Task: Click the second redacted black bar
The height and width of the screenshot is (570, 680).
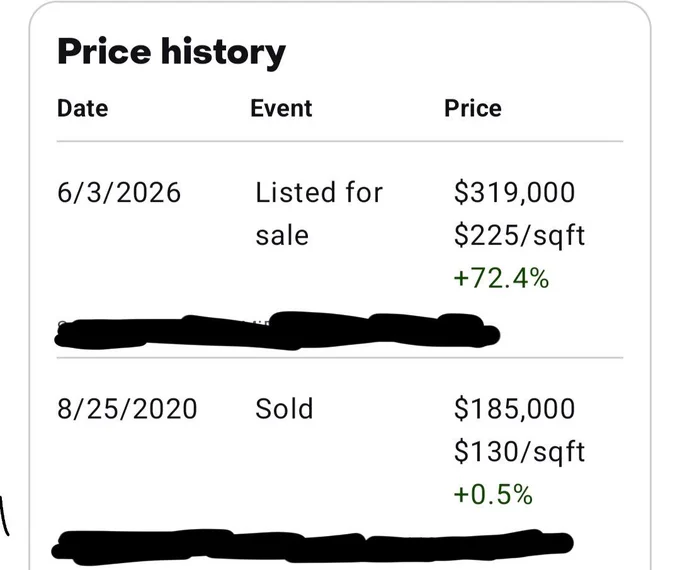Action: (x=312, y=545)
